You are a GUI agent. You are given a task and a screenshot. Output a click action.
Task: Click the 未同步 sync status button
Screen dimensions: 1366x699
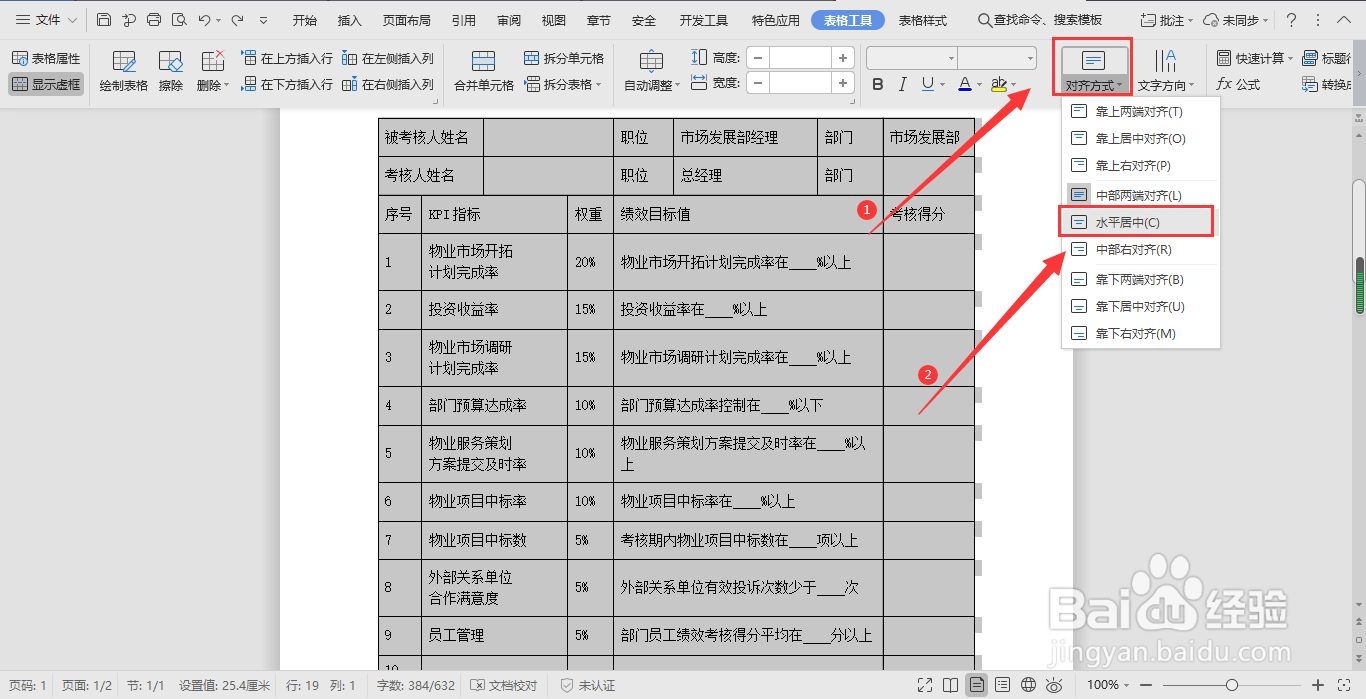tap(1236, 20)
